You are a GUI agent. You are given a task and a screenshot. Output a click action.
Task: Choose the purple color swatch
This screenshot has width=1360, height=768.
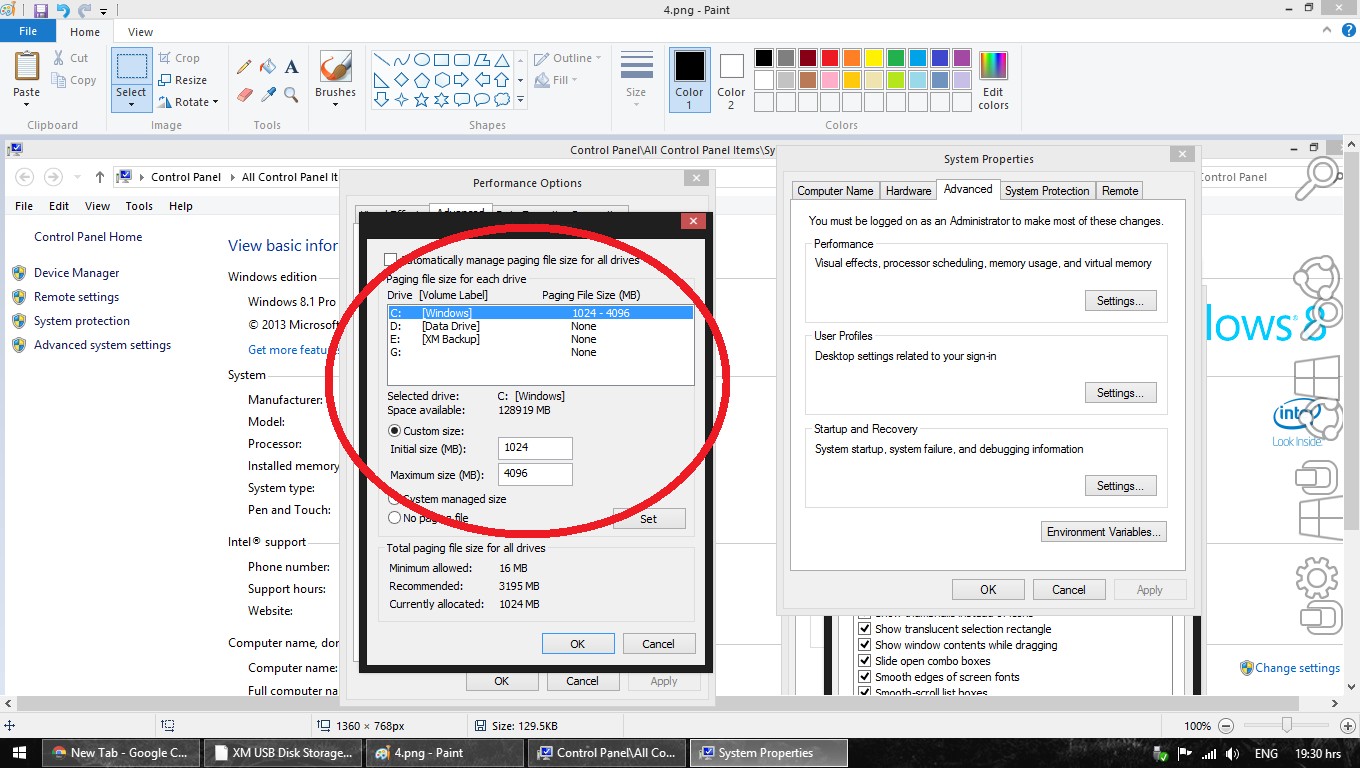tap(961, 58)
